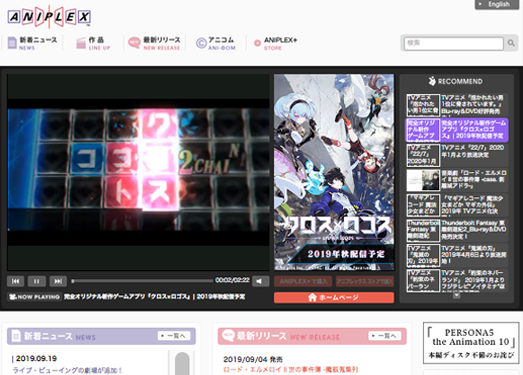The height and width of the screenshot is (375, 523).
Task: Click the magnifier search icon
Action: pos(511,43)
